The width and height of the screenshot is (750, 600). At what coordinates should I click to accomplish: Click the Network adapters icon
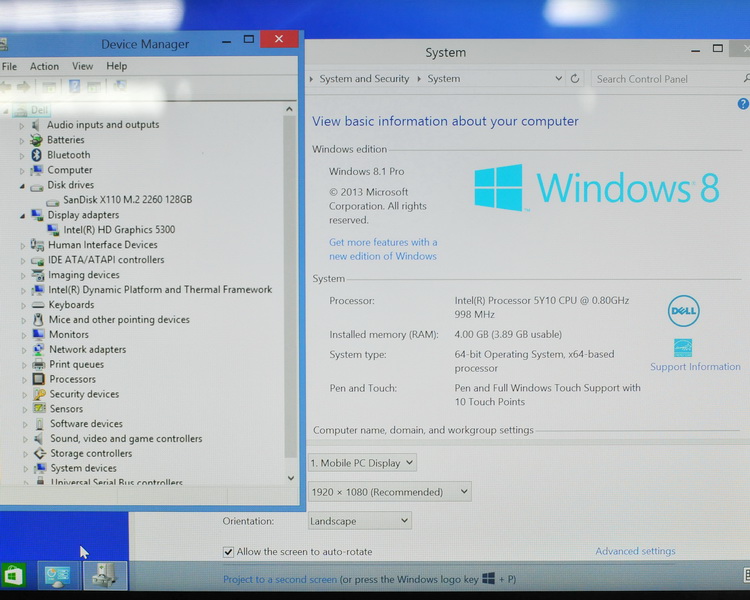coord(39,350)
